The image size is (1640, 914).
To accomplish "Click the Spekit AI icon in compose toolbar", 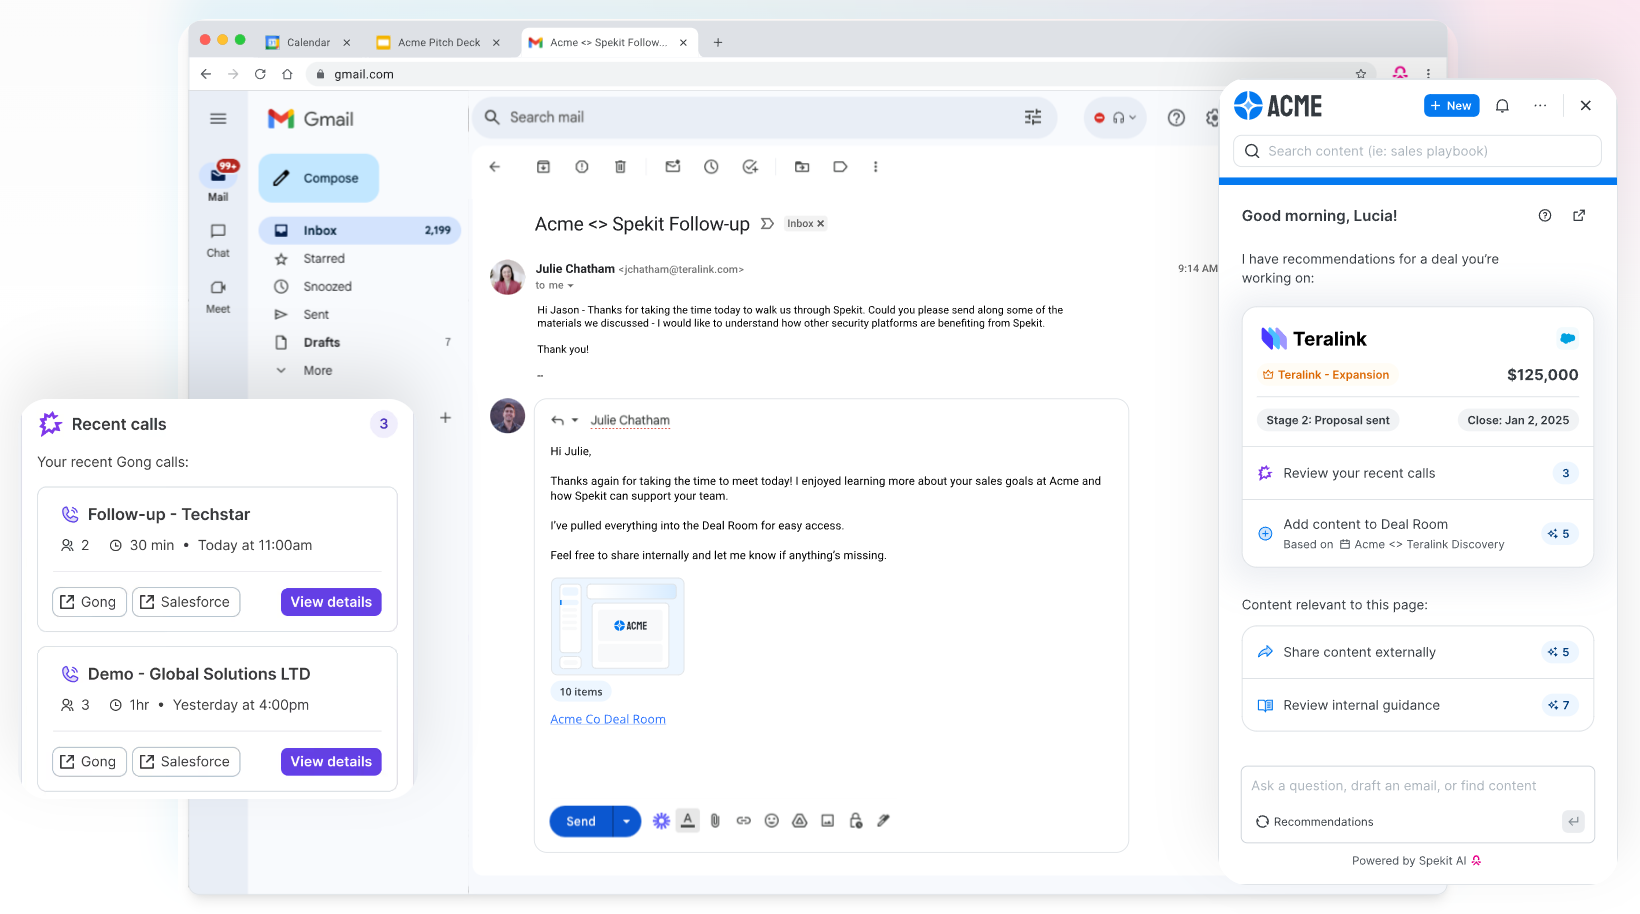I will pos(661,821).
